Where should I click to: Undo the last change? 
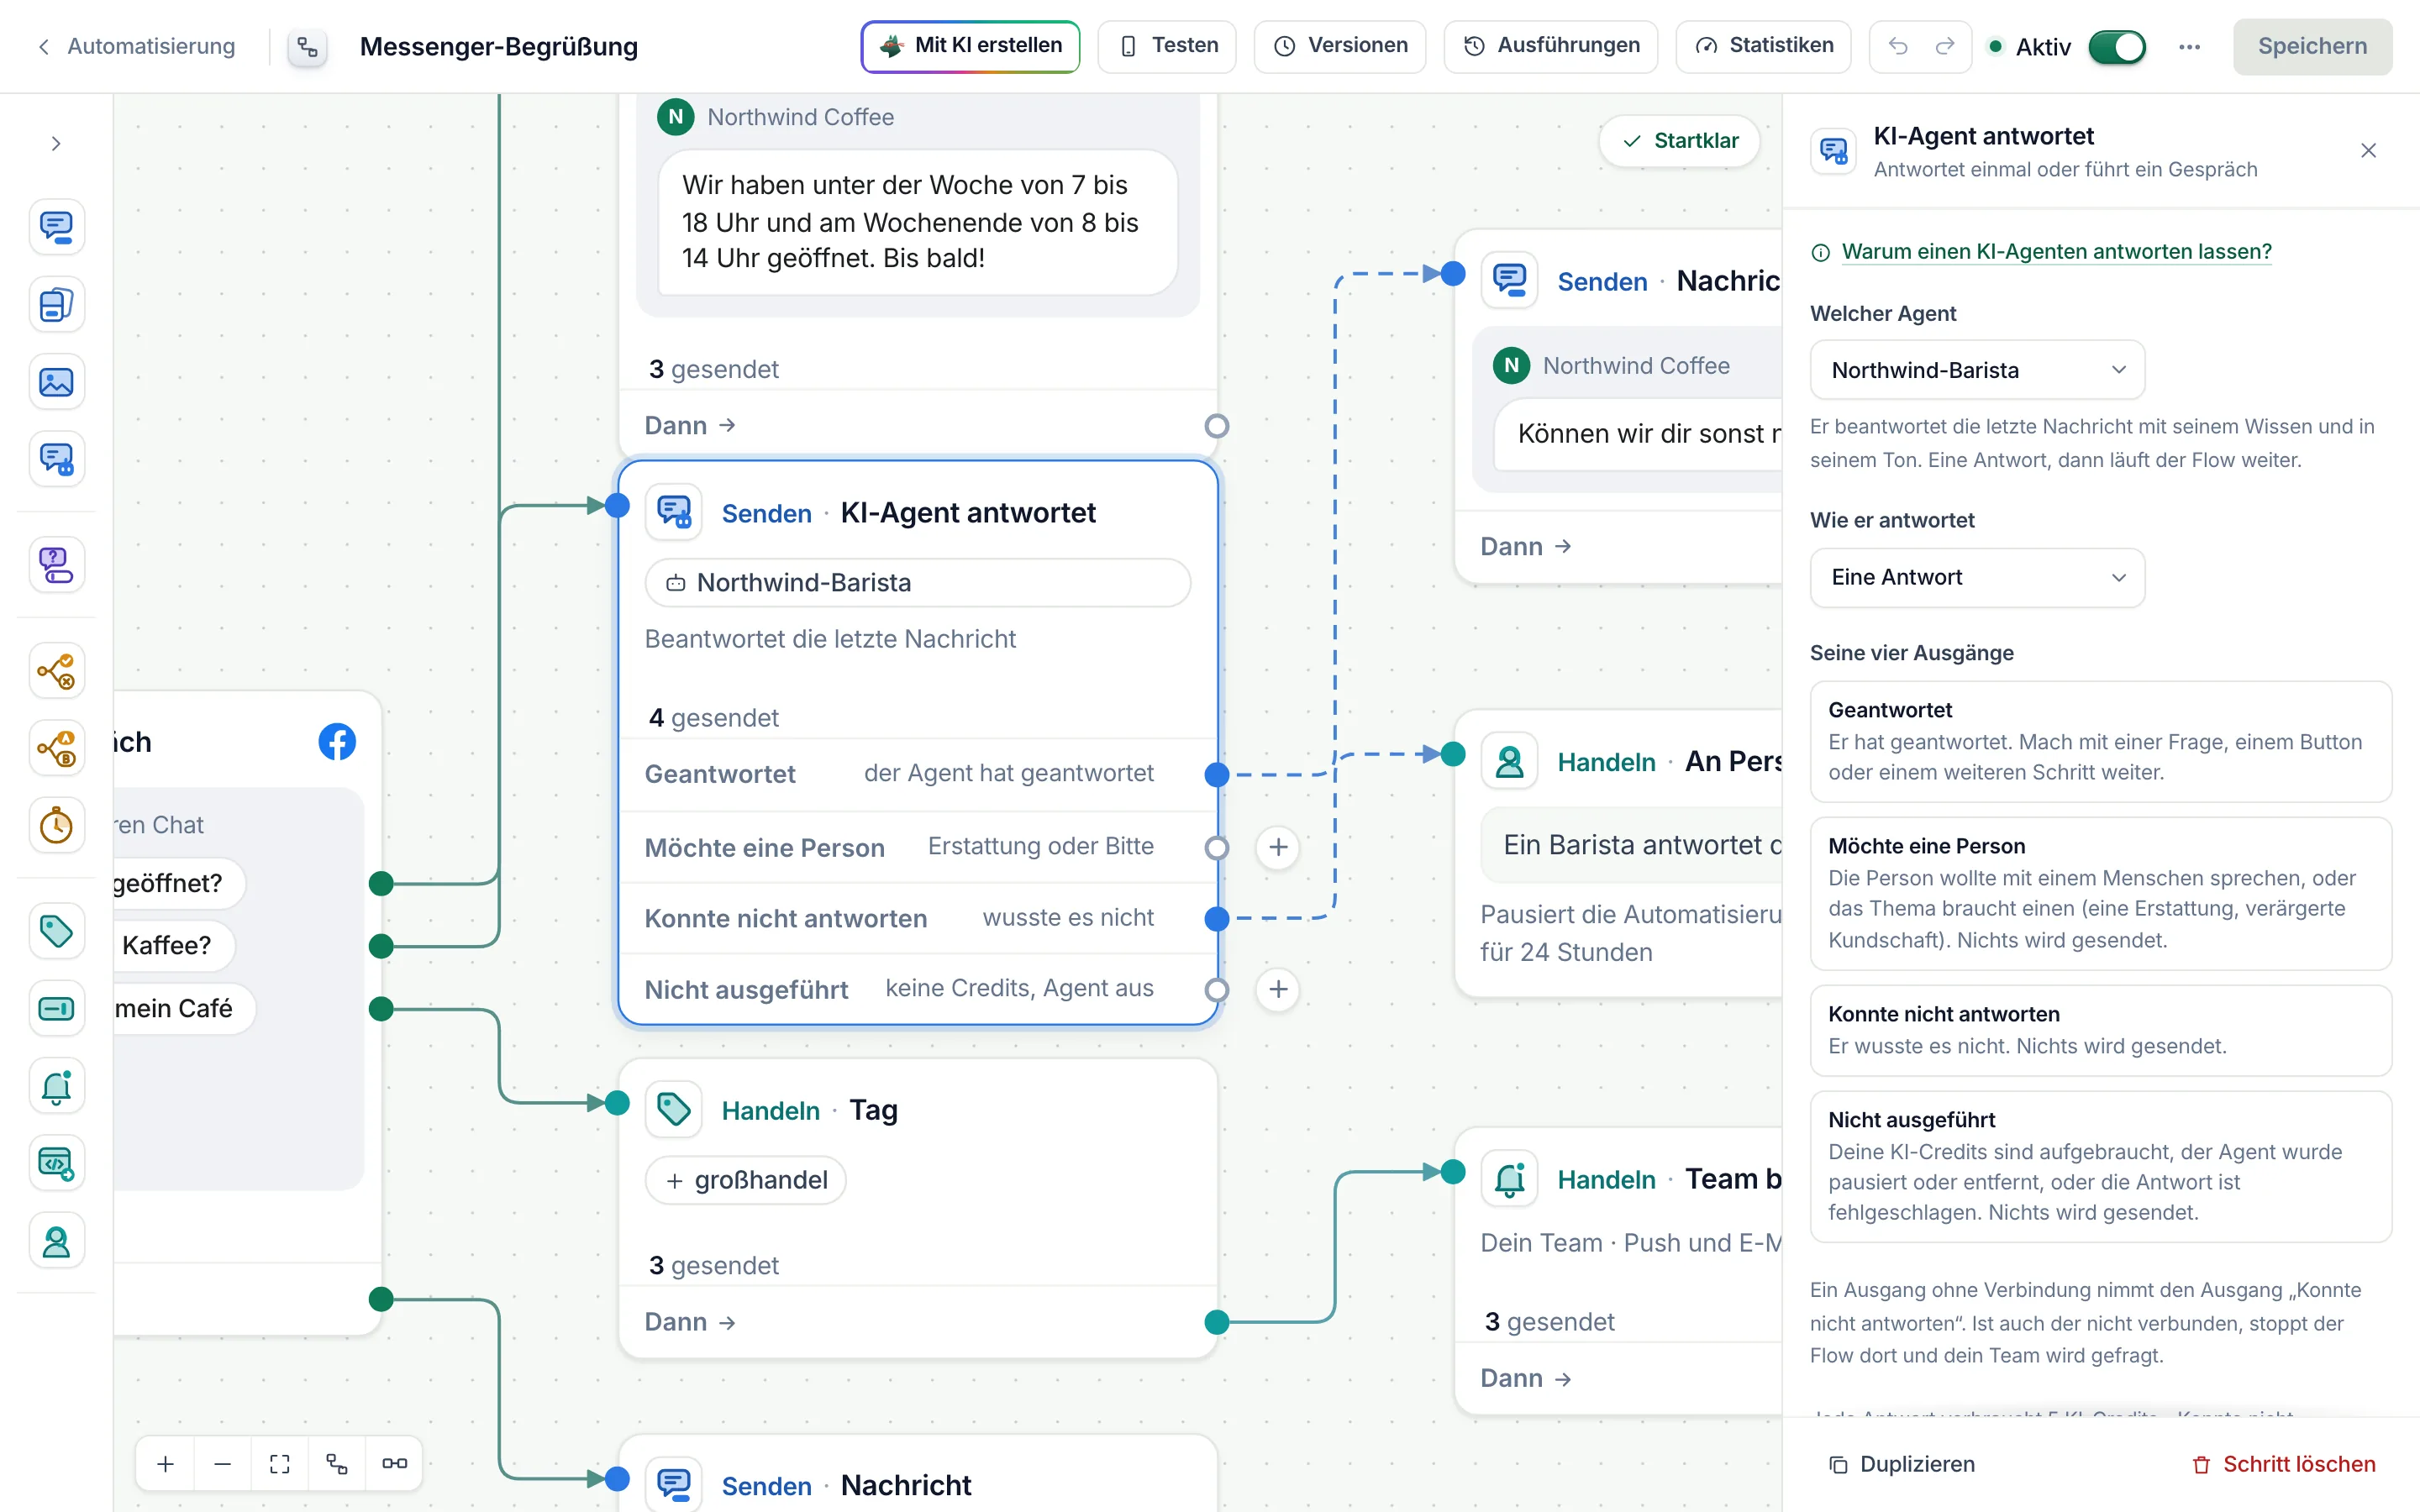pyautogui.click(x=1897, y=47)
